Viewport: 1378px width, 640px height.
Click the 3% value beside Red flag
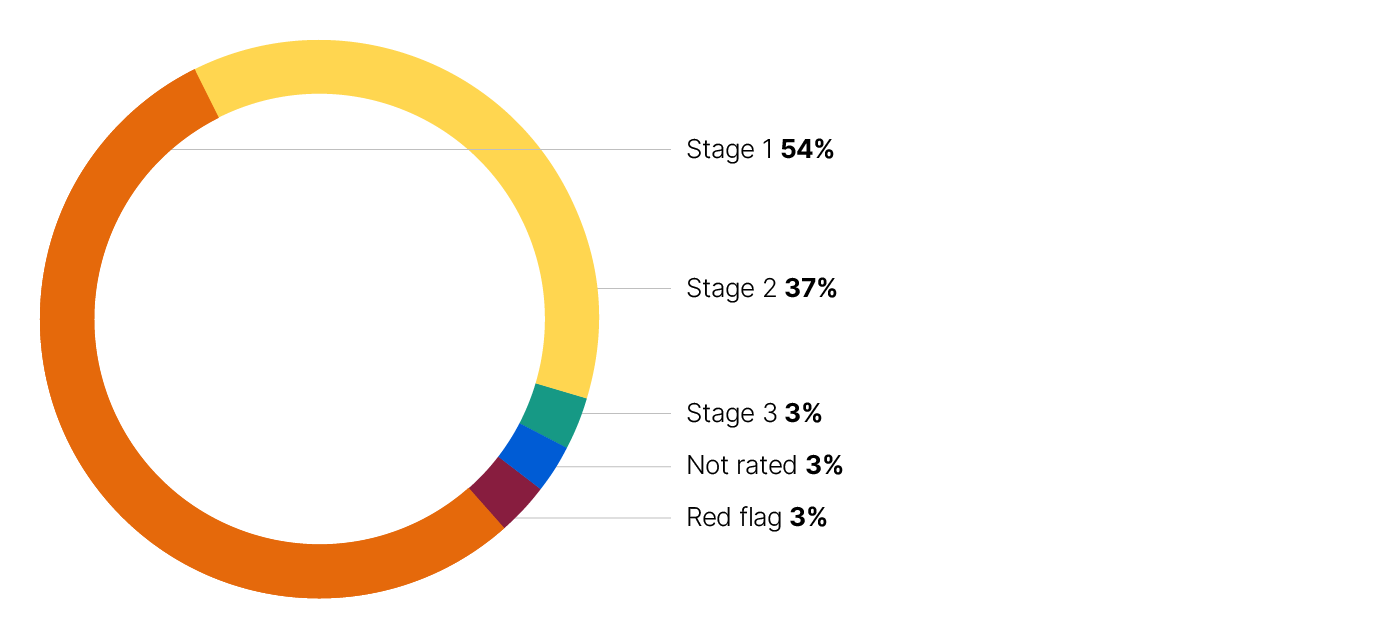pos(808,518)
